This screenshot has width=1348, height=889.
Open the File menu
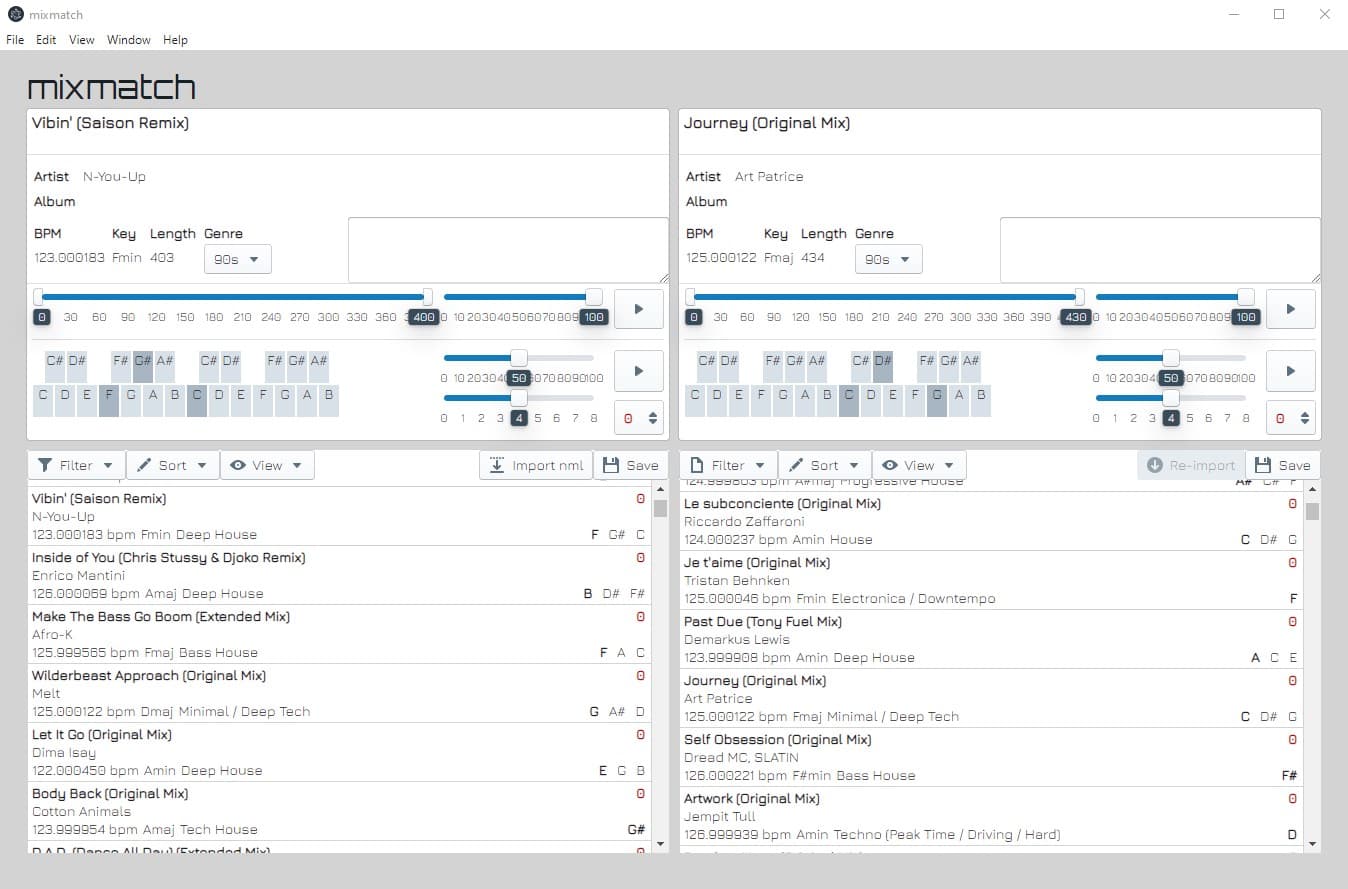point(15,40)
